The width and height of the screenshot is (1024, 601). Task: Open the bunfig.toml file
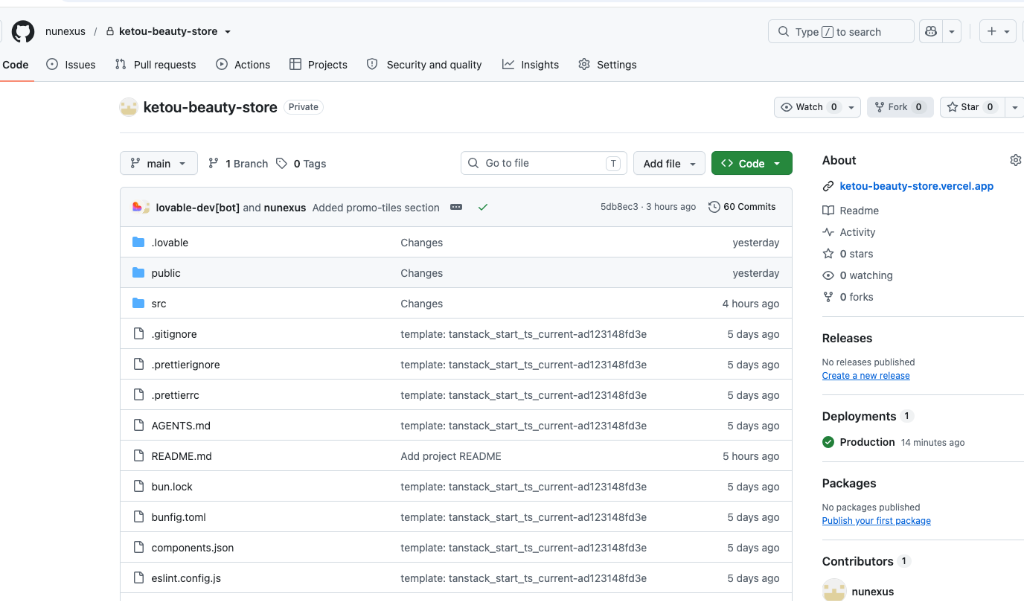[x=178, y=517]
